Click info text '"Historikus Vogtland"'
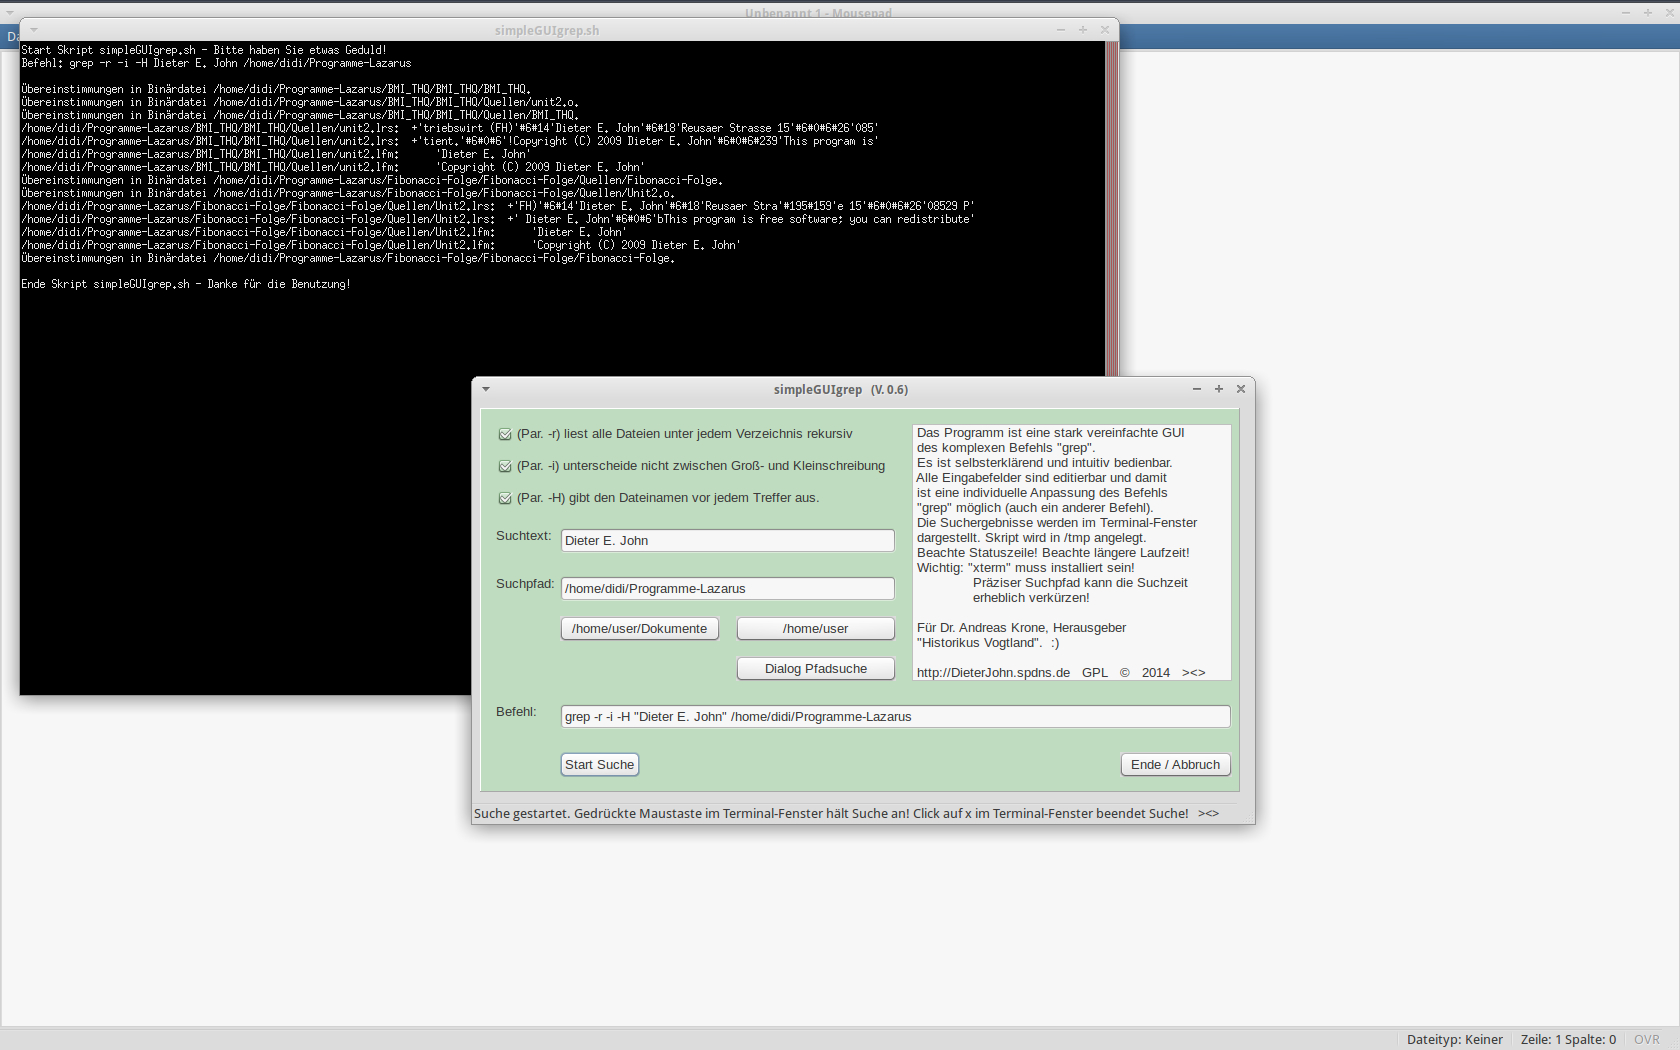The width and height of the screenshot is (1680, 1050). click(x=979, y=643)
